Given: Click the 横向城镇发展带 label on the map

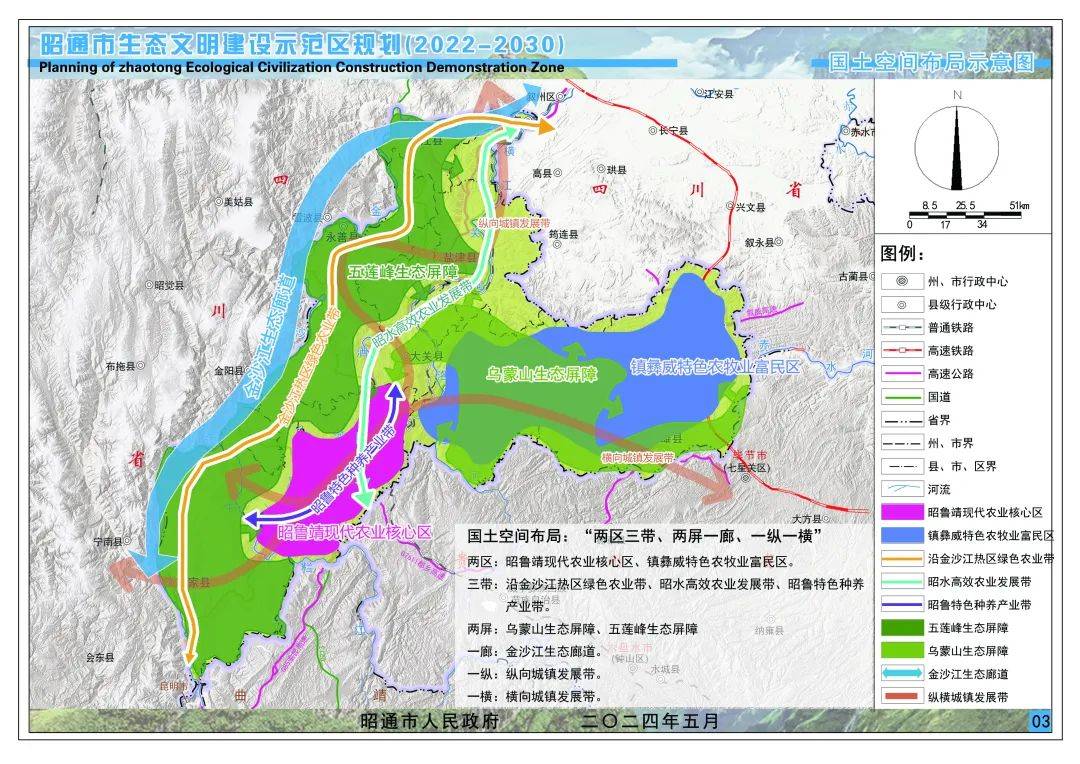Looking at the screenshot, I should pyautogui.click(x=637, y=457).
